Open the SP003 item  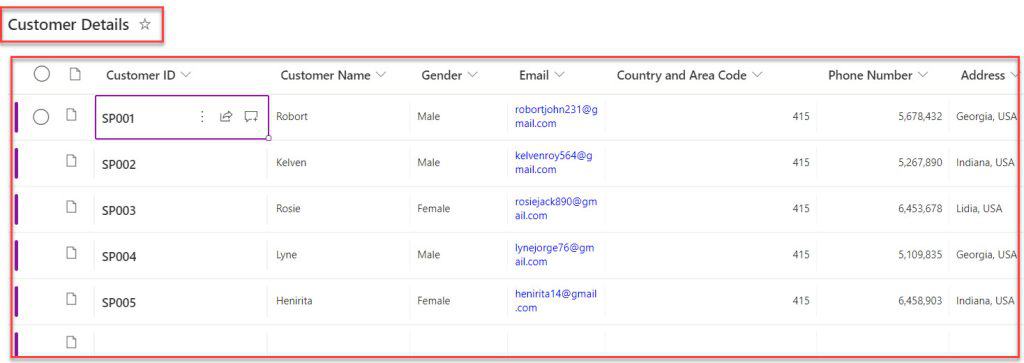click(119, 211)
